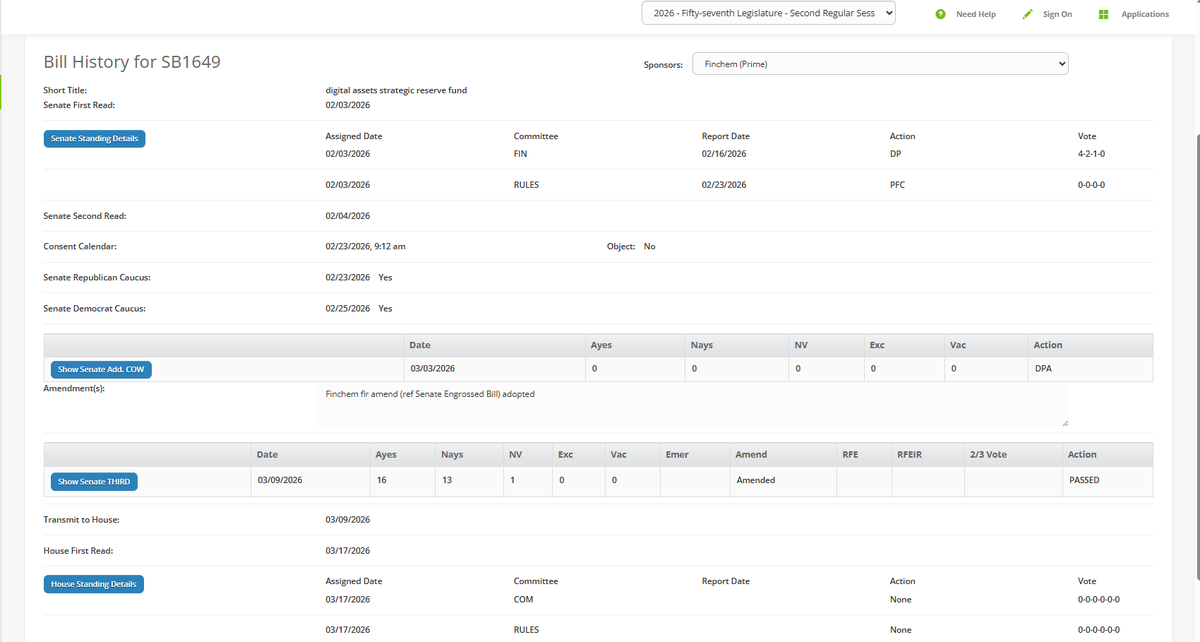Click the PFC action cell
The height and width of the screenshot is (642, 1200).
coord(897,185)
